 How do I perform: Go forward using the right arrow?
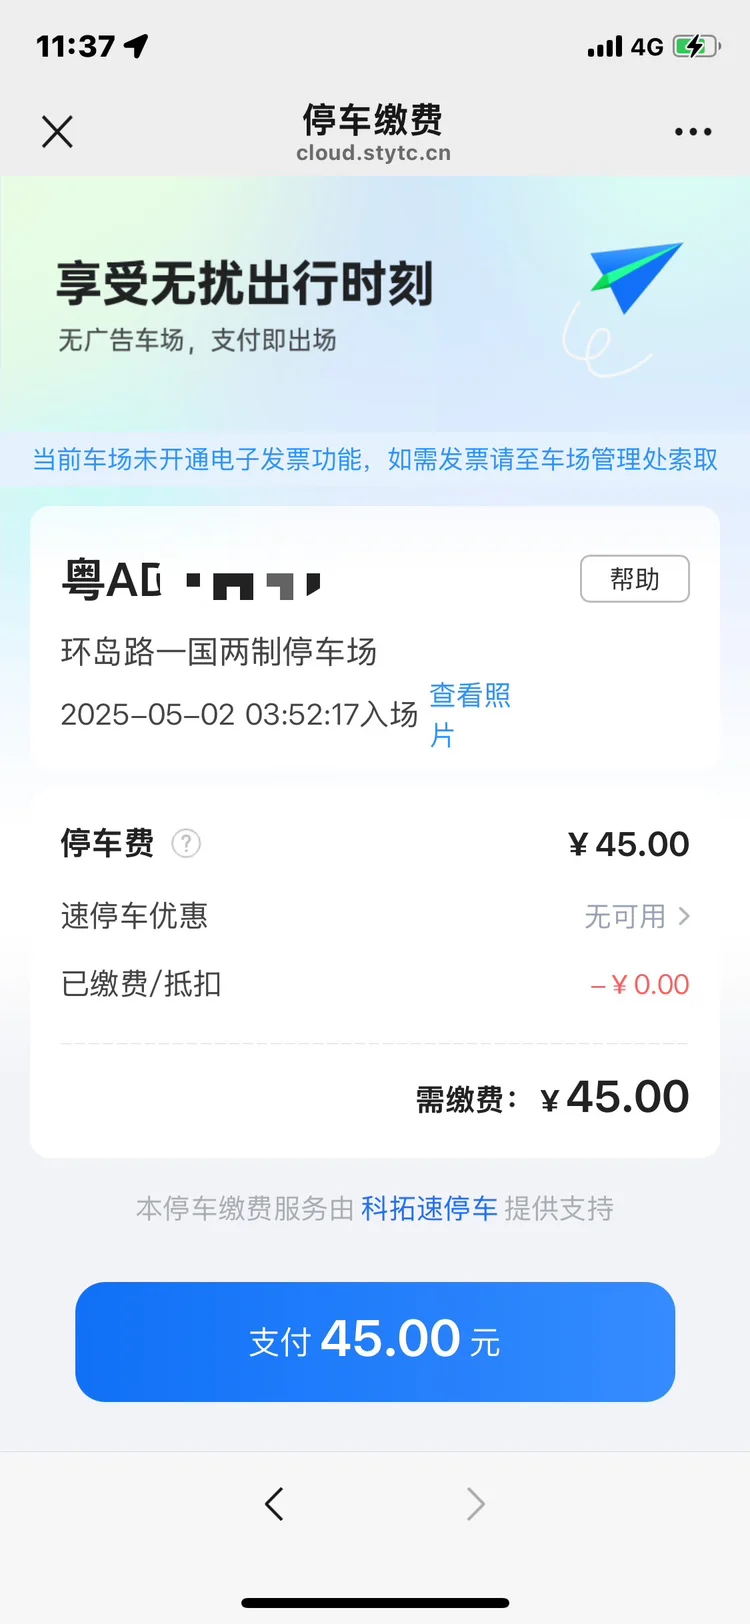(476, 1504)
